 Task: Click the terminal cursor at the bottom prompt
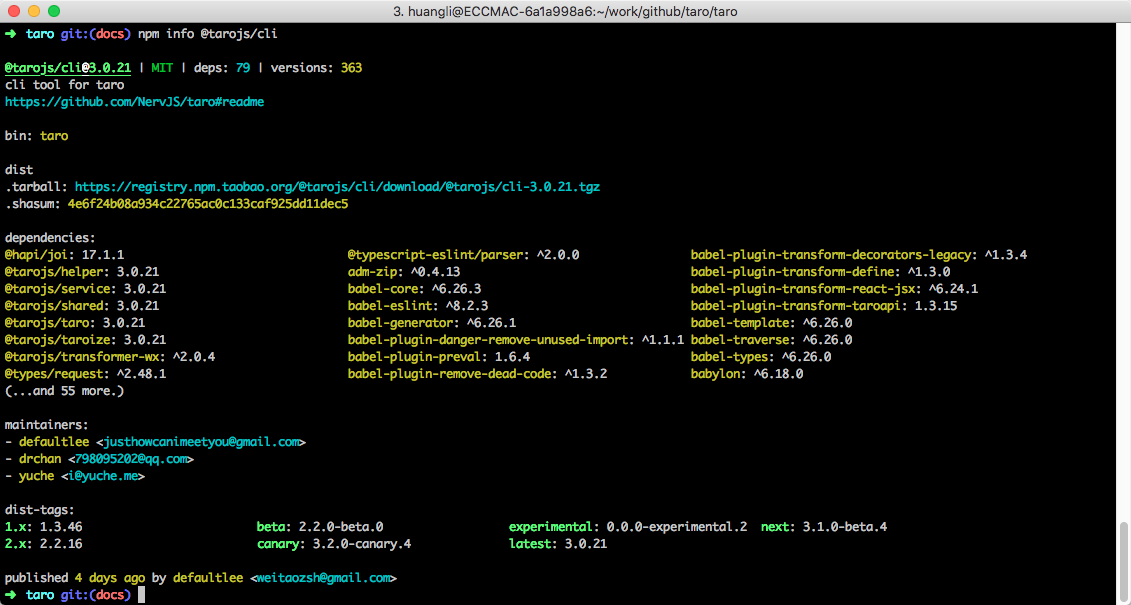(142, 595)
